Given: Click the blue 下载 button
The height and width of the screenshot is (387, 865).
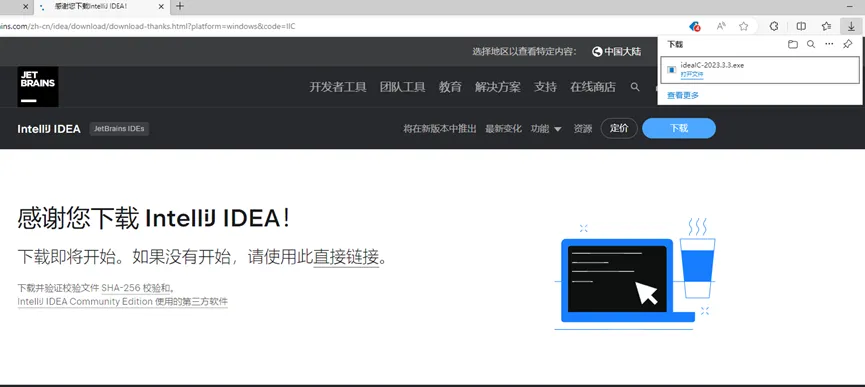Looking at the screenshot, I should (679, 128).
